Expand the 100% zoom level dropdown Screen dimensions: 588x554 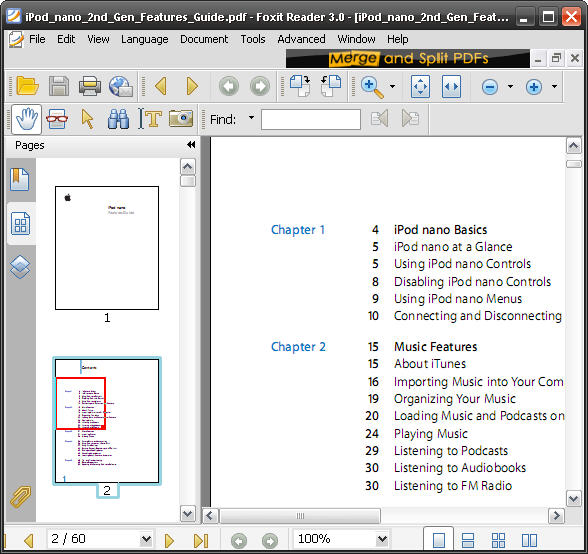coord(382,539)
